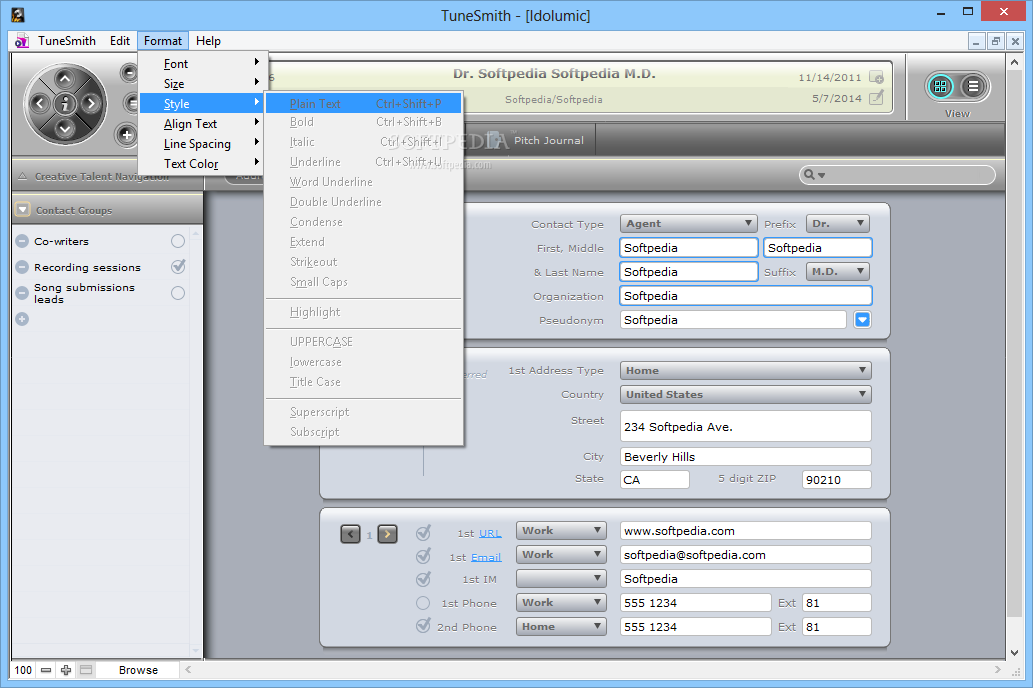Choose Plain Text from the Style submenu

pos(364,103)
